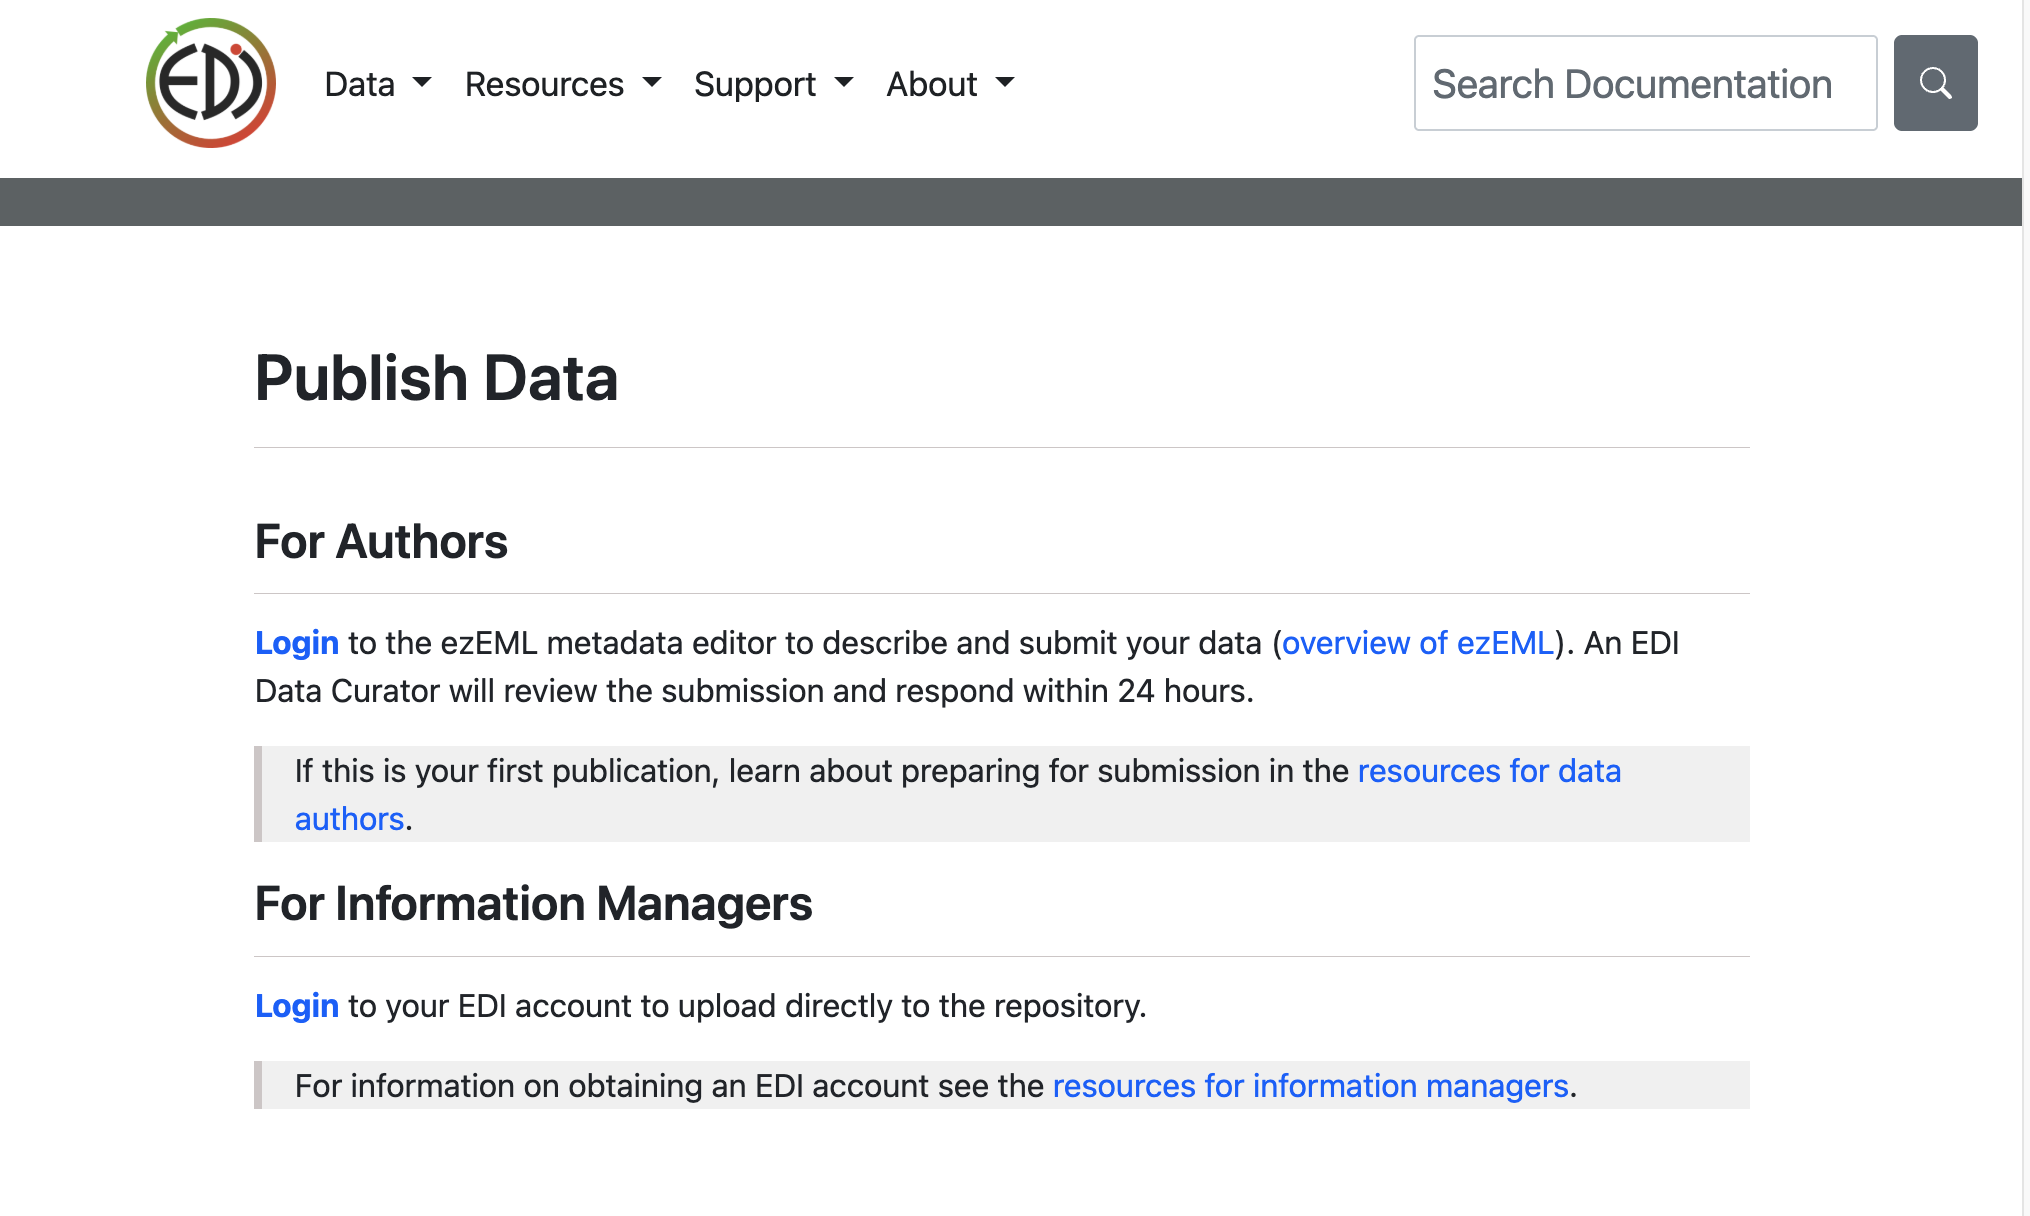
Task: Click the Publish Data page heading
Action: [436, 378]
